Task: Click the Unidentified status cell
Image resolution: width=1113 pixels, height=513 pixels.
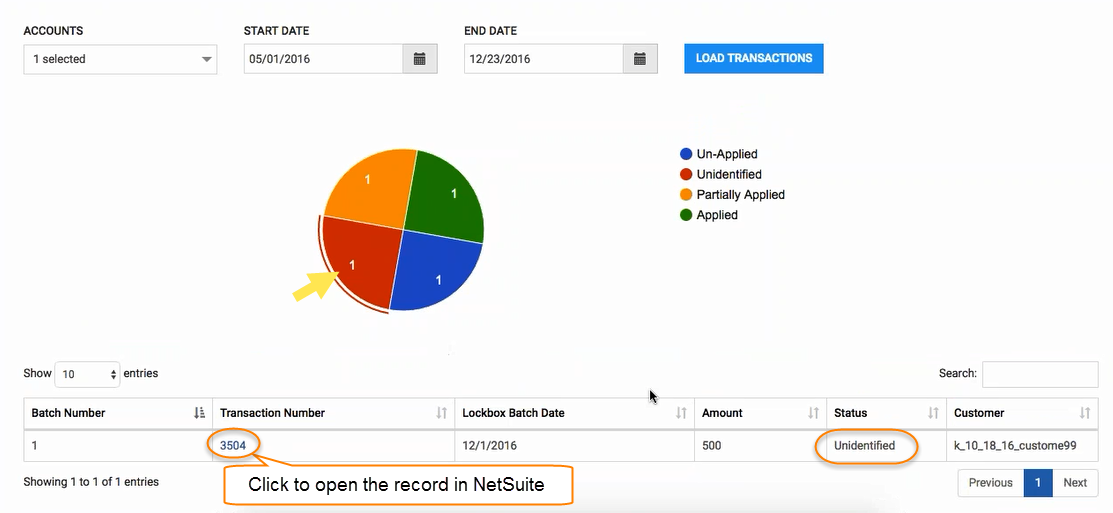Action: tap(887, 446)
